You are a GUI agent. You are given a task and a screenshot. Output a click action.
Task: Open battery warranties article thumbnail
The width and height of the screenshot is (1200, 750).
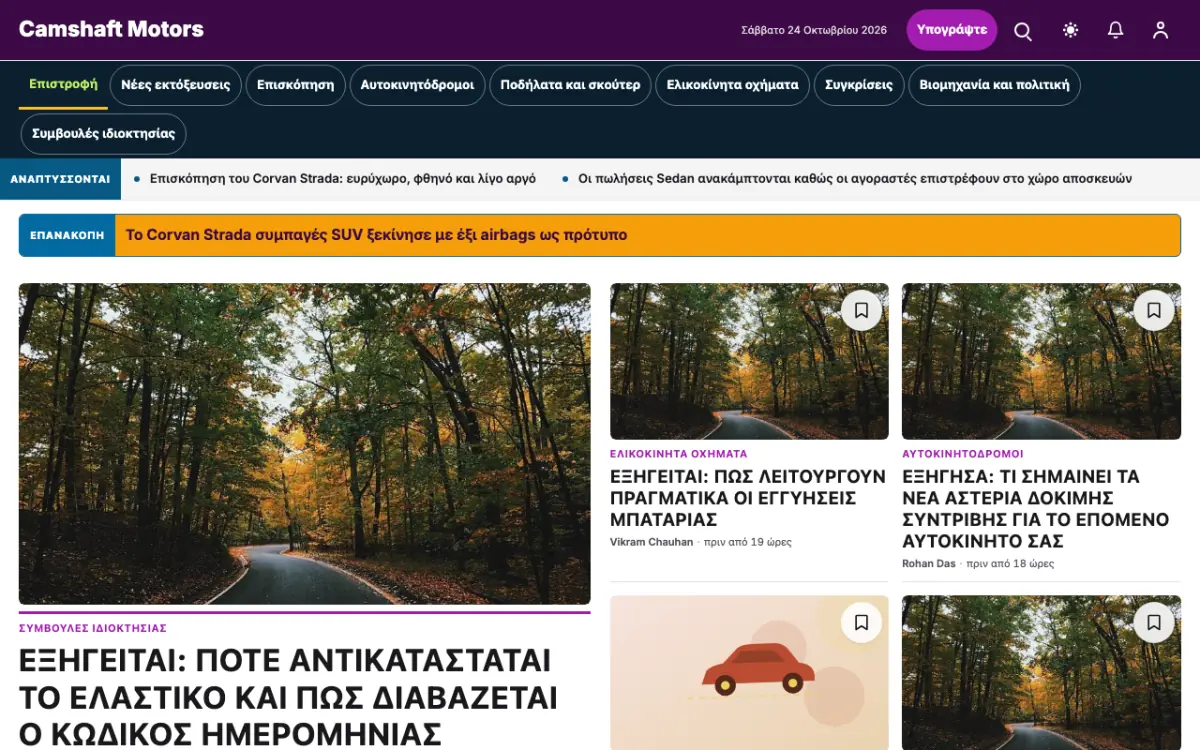(749, 361)
